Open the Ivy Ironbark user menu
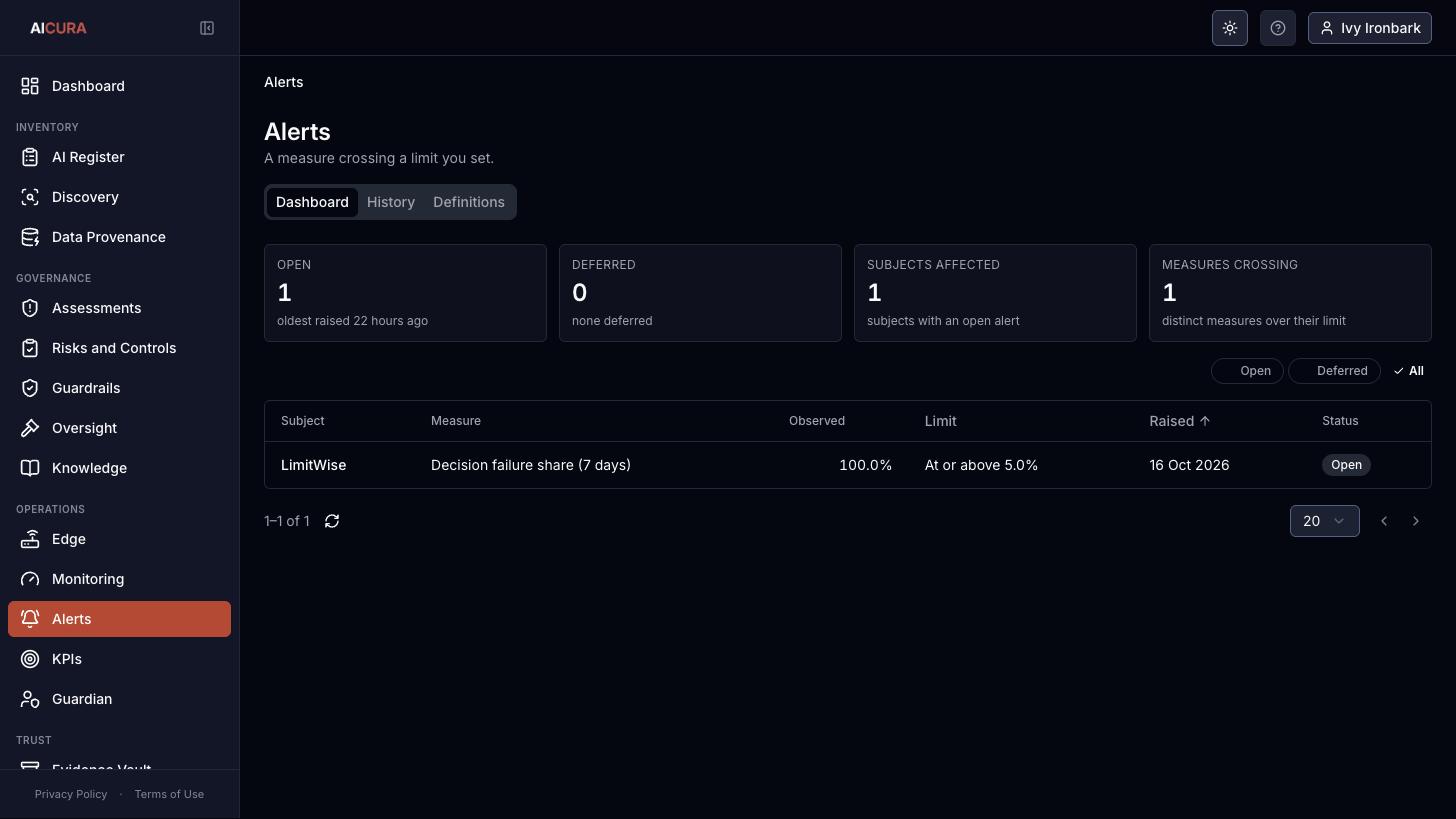1456x819 pixels. (x=1370, y=28)
